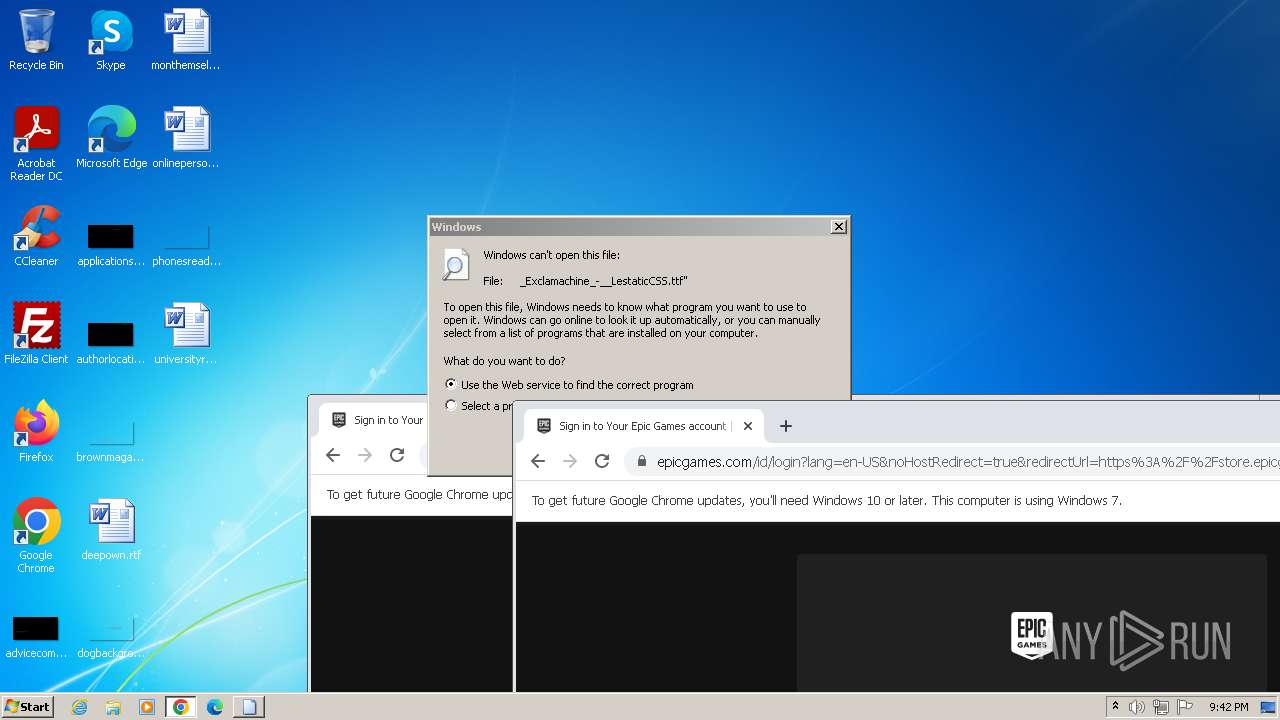Select the blank document taskbar item
Image resolution: width=1280 pixels, height=720 pixels.
[249, 707]
